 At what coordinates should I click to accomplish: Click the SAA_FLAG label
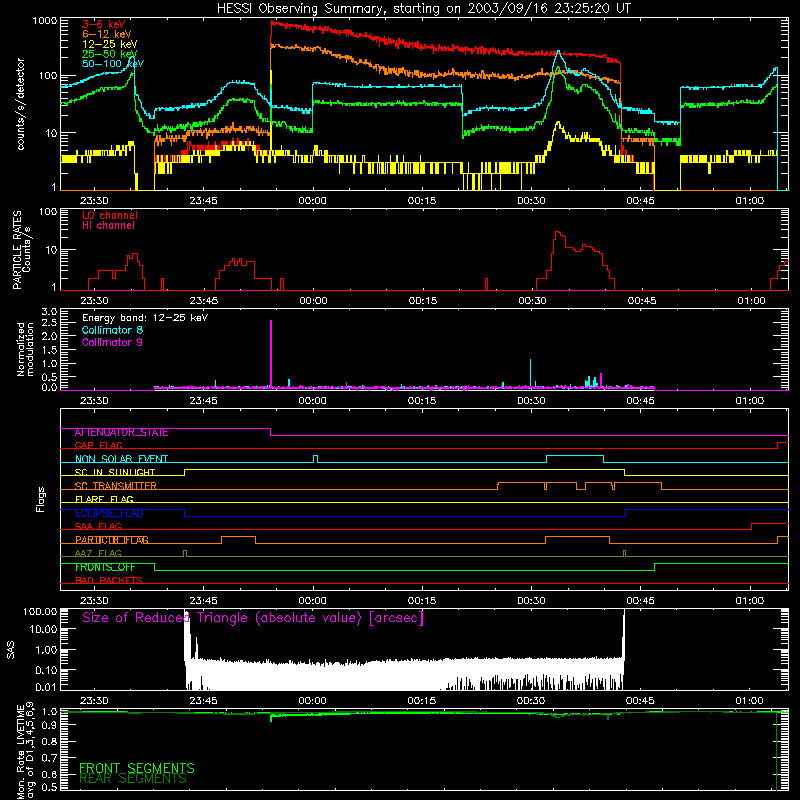point(98,527)
